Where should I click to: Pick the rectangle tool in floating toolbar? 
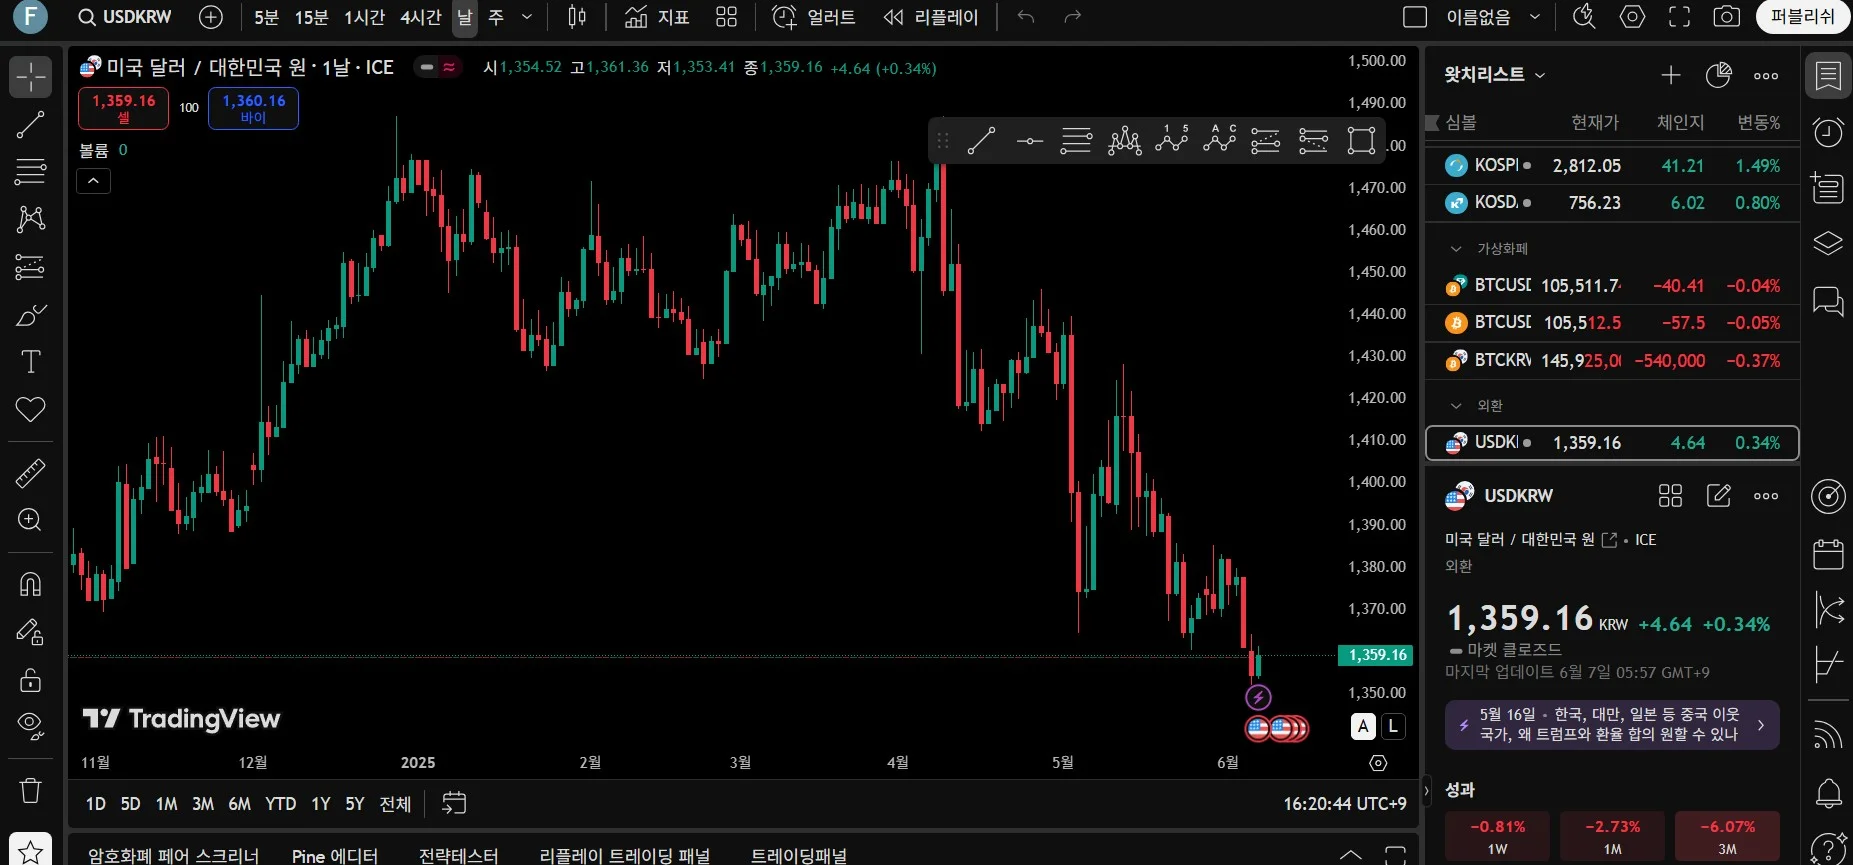[1361, 141]
